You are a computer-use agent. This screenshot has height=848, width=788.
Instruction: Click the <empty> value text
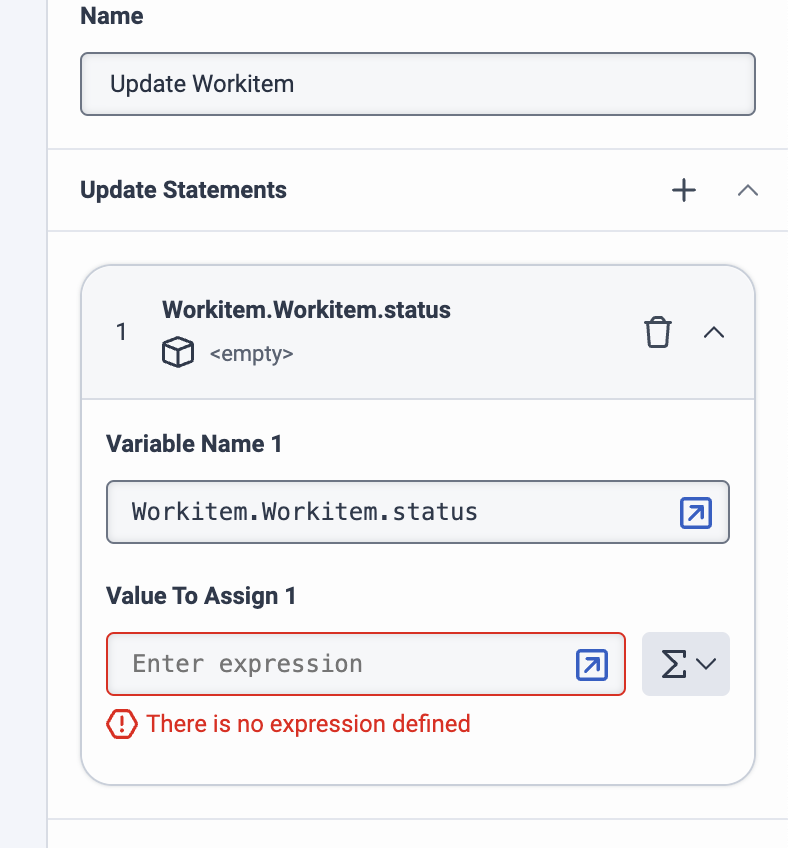(x=251, y=354)
